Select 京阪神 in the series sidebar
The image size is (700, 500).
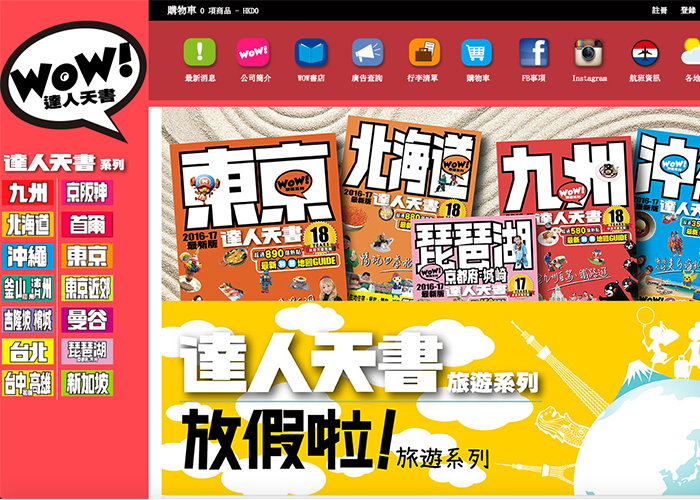coord(87,192)
